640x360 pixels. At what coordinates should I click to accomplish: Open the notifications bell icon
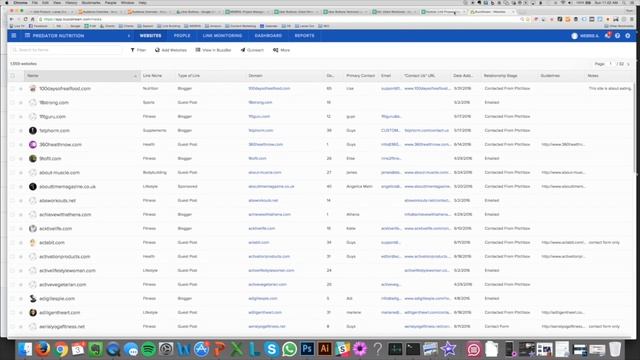(608, 36)
